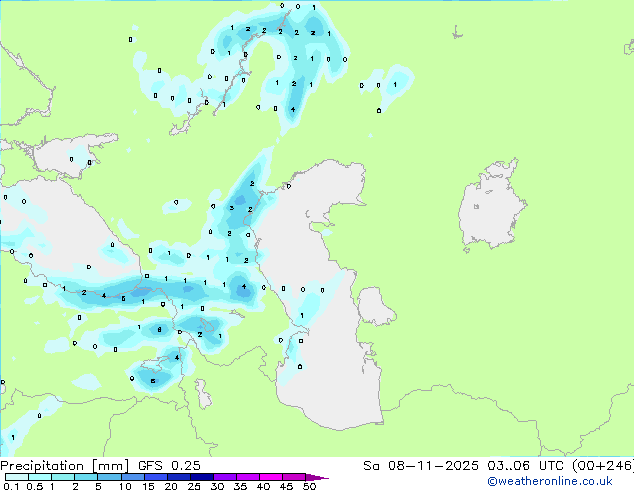Image resolution: width=634 pixels, height=490 pixels.
Task: Click the '35' legend scale label
Action: point(240,486)
